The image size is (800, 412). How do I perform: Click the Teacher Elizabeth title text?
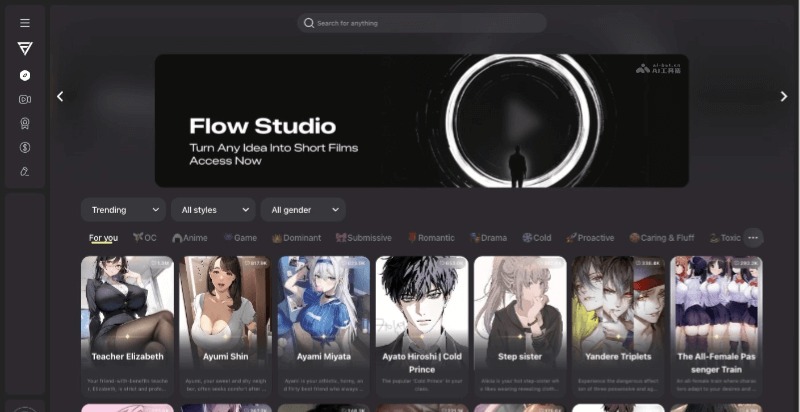point(128,356)
